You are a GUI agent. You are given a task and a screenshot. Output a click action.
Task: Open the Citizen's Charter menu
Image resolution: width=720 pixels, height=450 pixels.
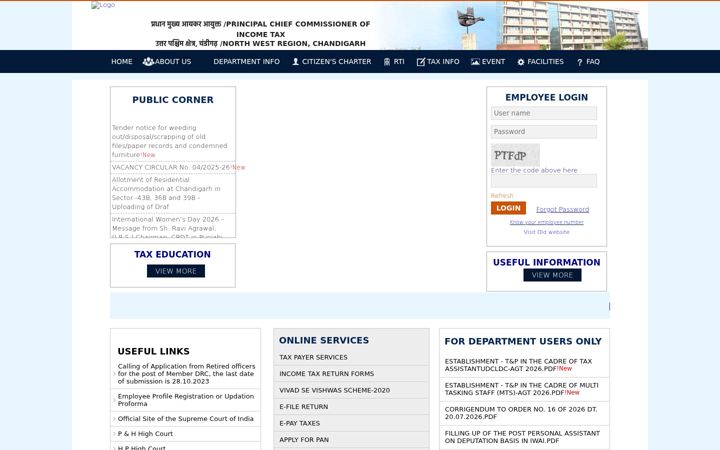click(x=337, y=62)
